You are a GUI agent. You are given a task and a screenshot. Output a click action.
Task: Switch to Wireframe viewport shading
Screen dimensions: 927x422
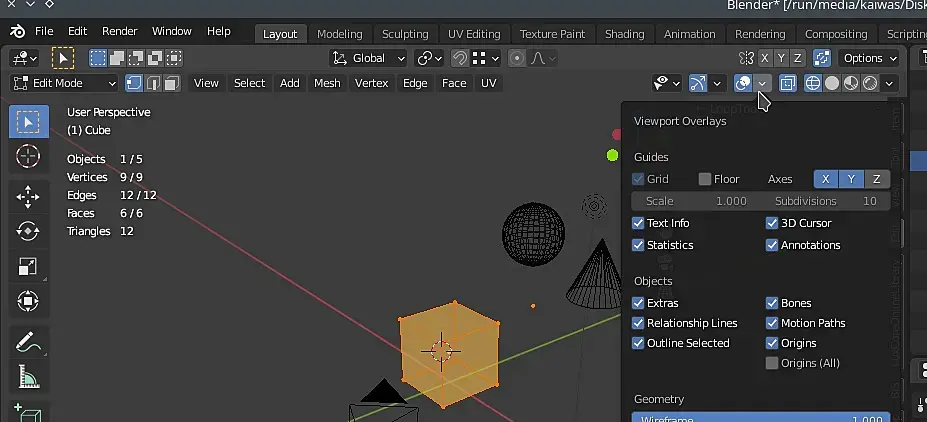[813, 83]
